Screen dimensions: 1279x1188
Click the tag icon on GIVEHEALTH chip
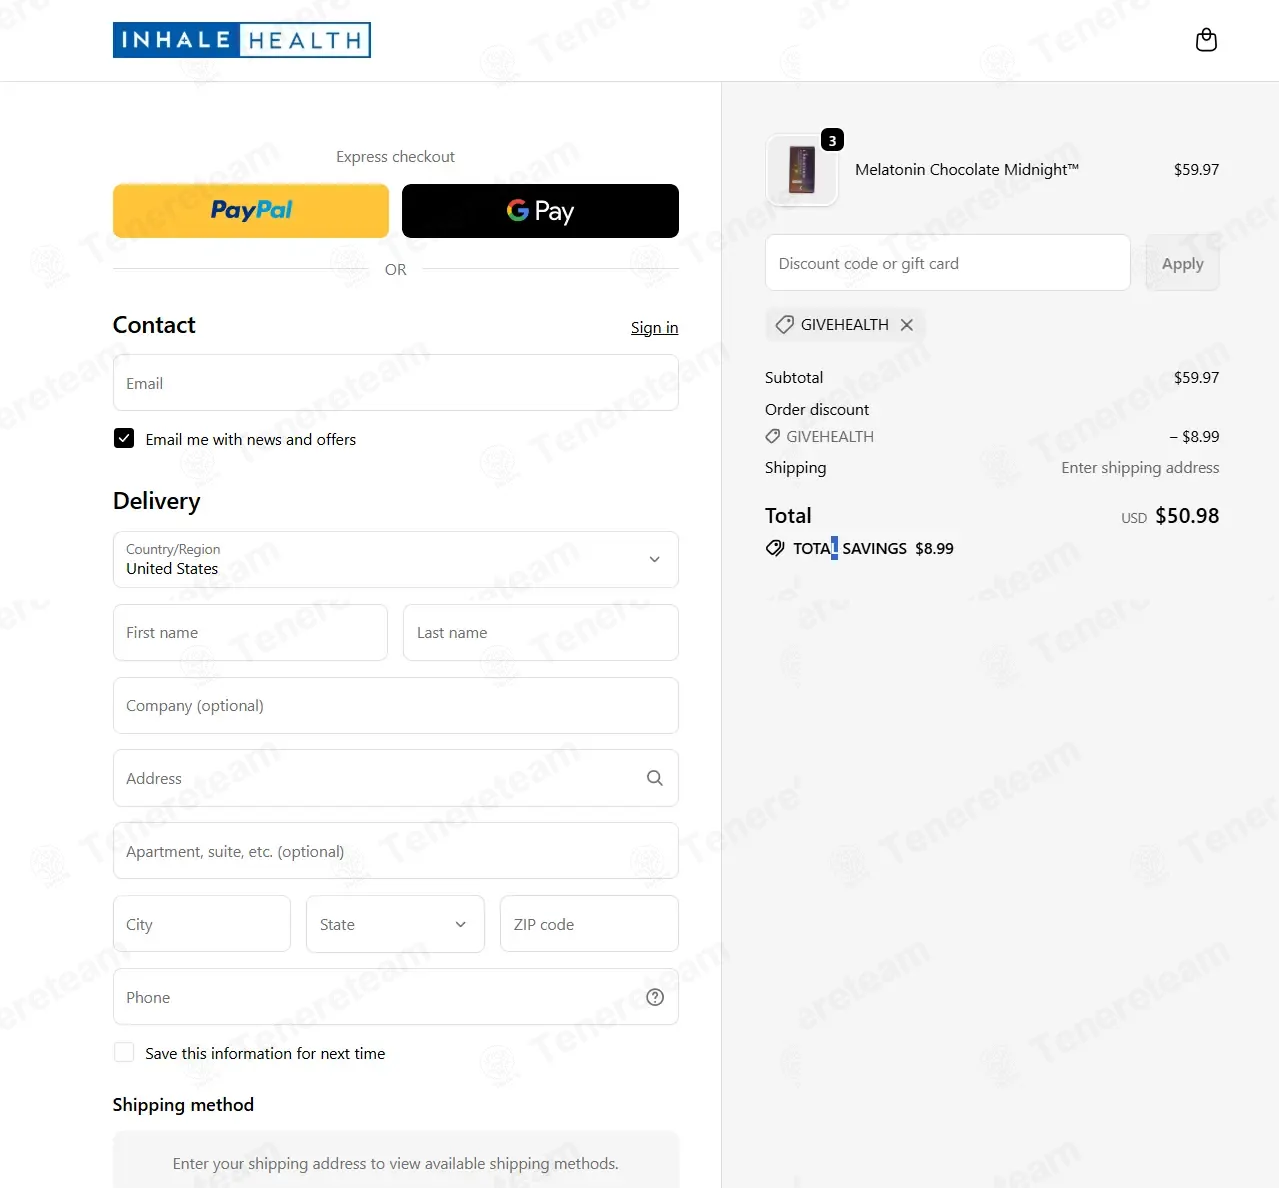point(785,325)
